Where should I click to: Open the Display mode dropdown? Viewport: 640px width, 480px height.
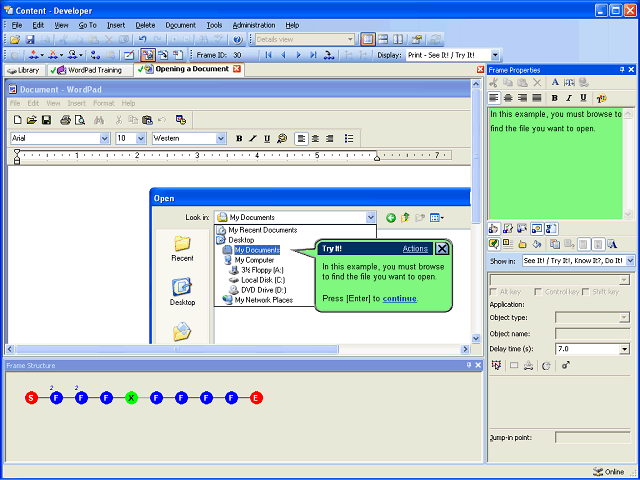click(x=495, y=55)
